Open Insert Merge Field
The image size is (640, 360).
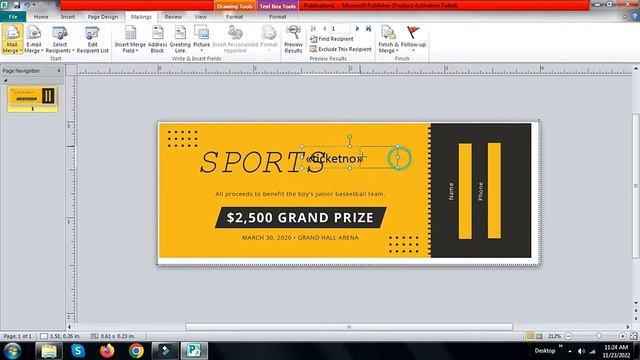pos(130,39)
